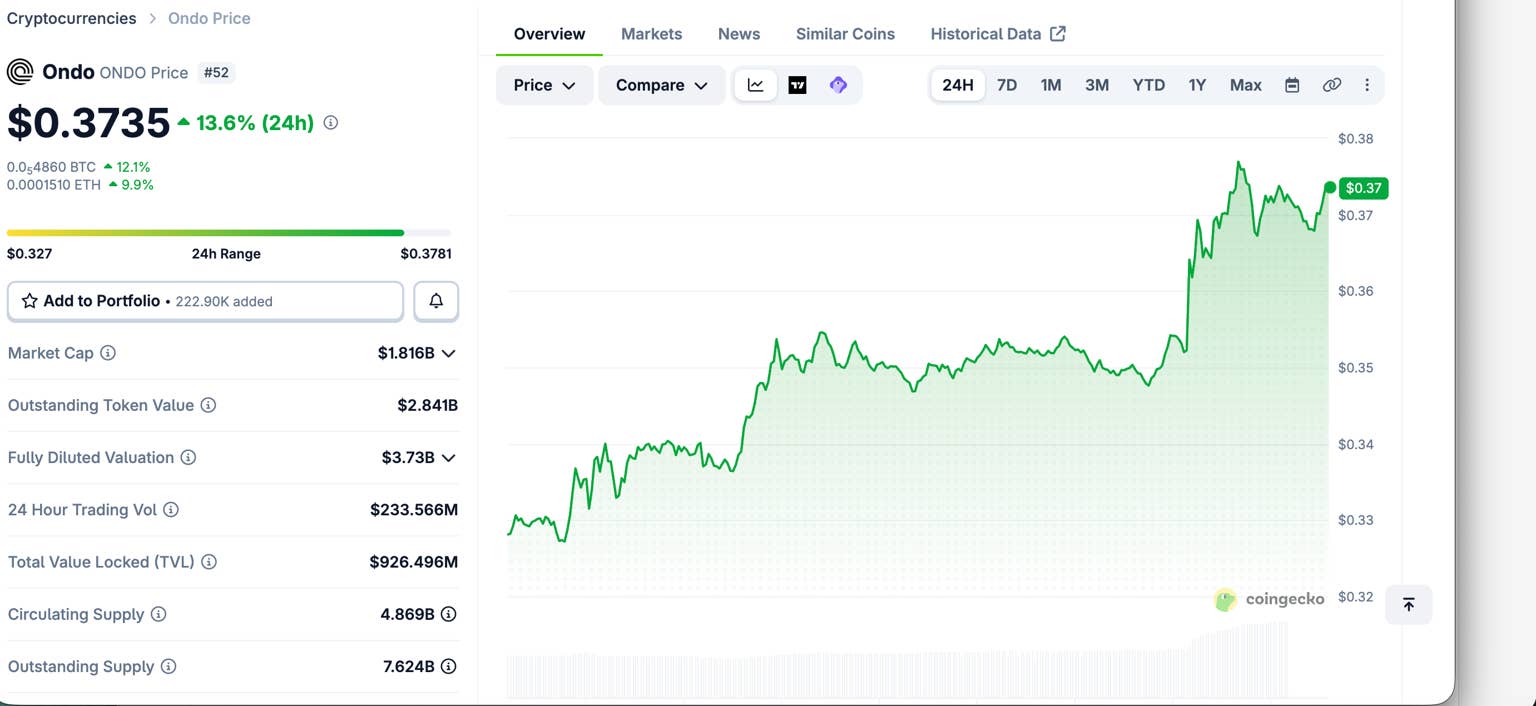Select the purple diamond chart icon

(x=838, y=85)
